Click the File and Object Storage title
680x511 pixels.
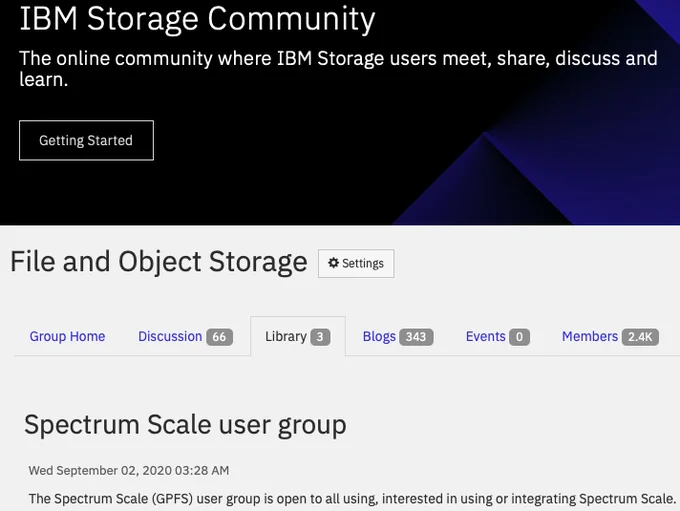pyautogui.click(x=159, y=262)
